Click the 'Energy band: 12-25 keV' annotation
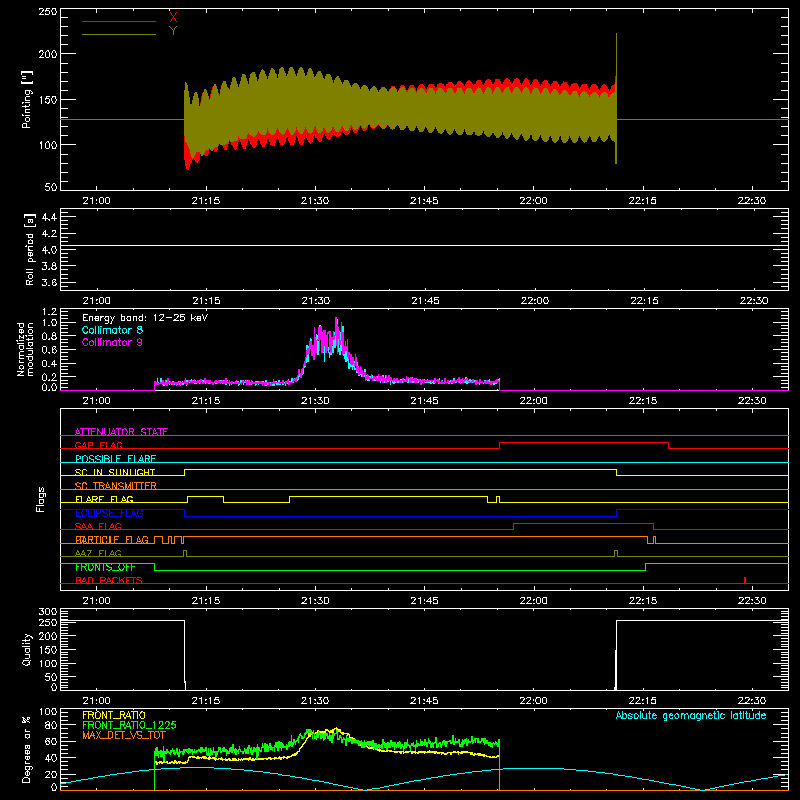 [145, 318]
